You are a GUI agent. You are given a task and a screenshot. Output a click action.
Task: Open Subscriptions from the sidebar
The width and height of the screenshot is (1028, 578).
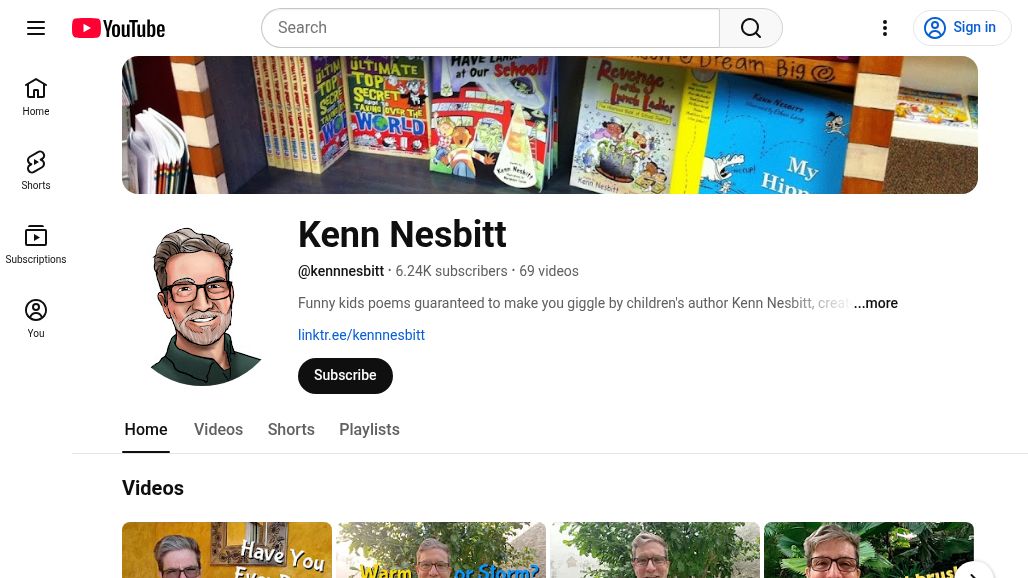click(35, 245)
